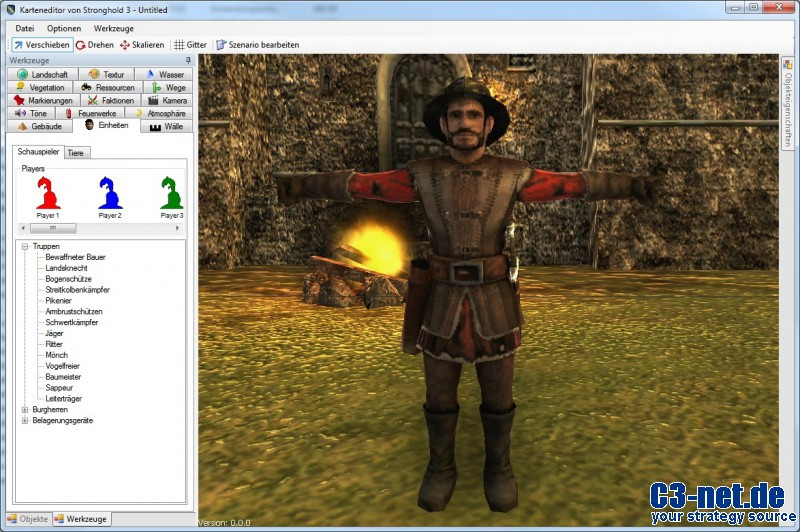Select Jäger unit

coord(54,334)
